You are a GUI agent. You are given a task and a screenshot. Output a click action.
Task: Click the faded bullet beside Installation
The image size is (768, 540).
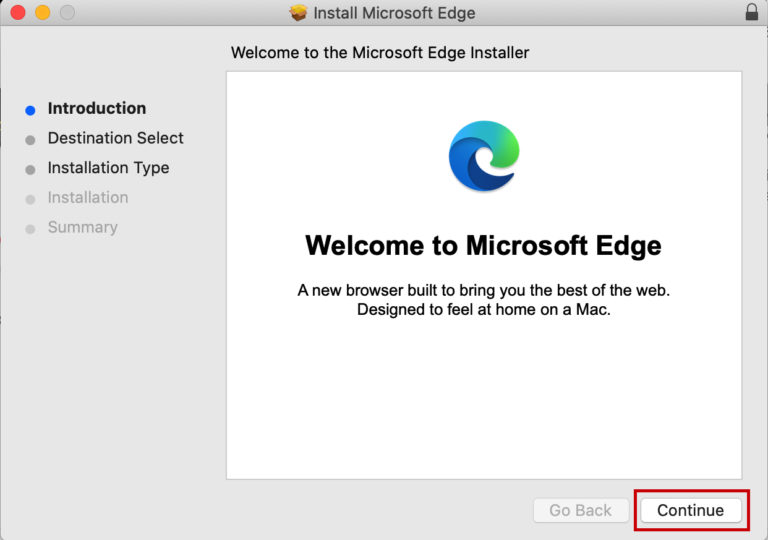click(30, 200)
